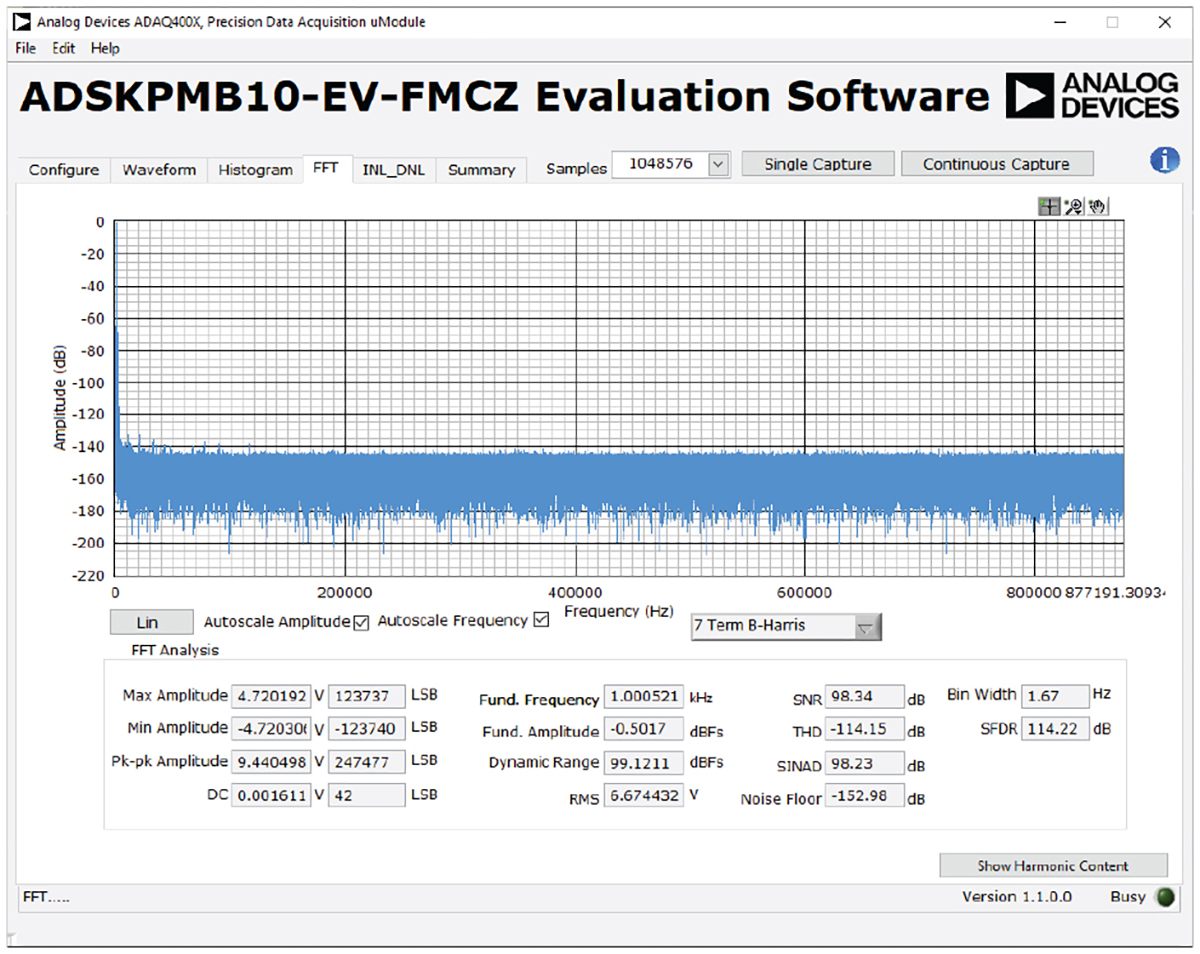1200x954 pixels.
Task: Click the Show Harmonic Content button
Action: coord(1053,866)
